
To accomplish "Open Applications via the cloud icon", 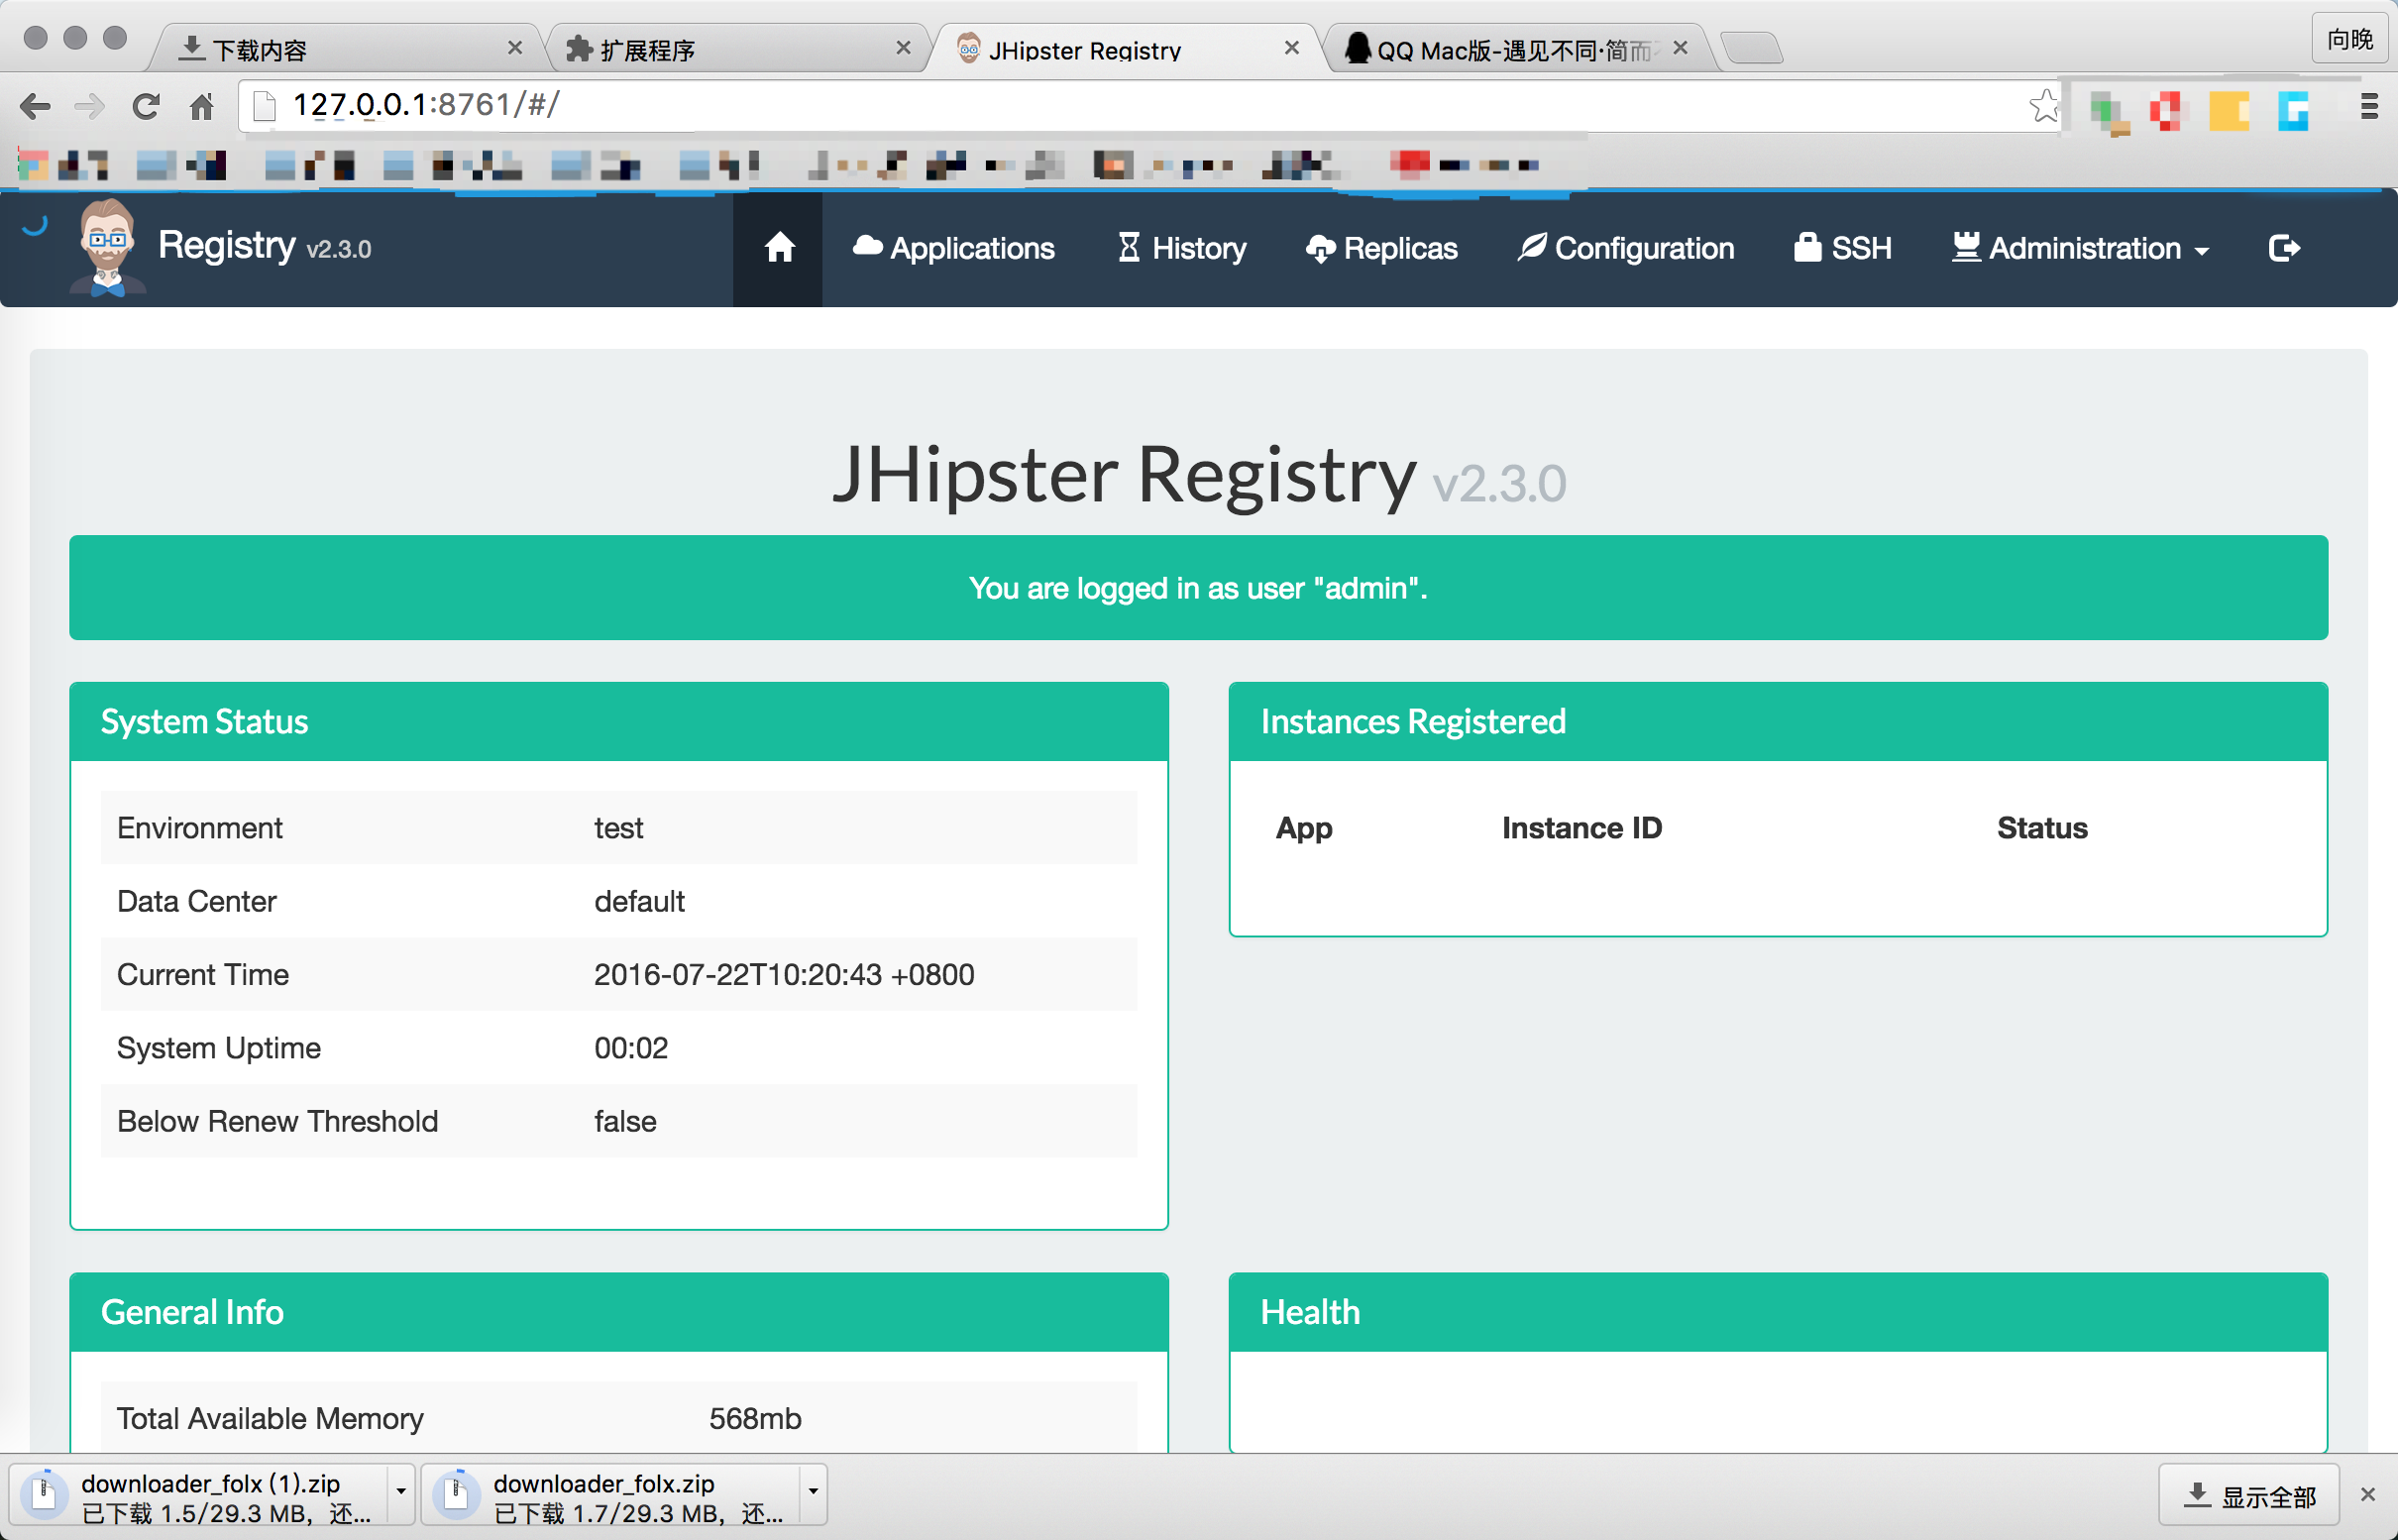I will pos(866,246).
